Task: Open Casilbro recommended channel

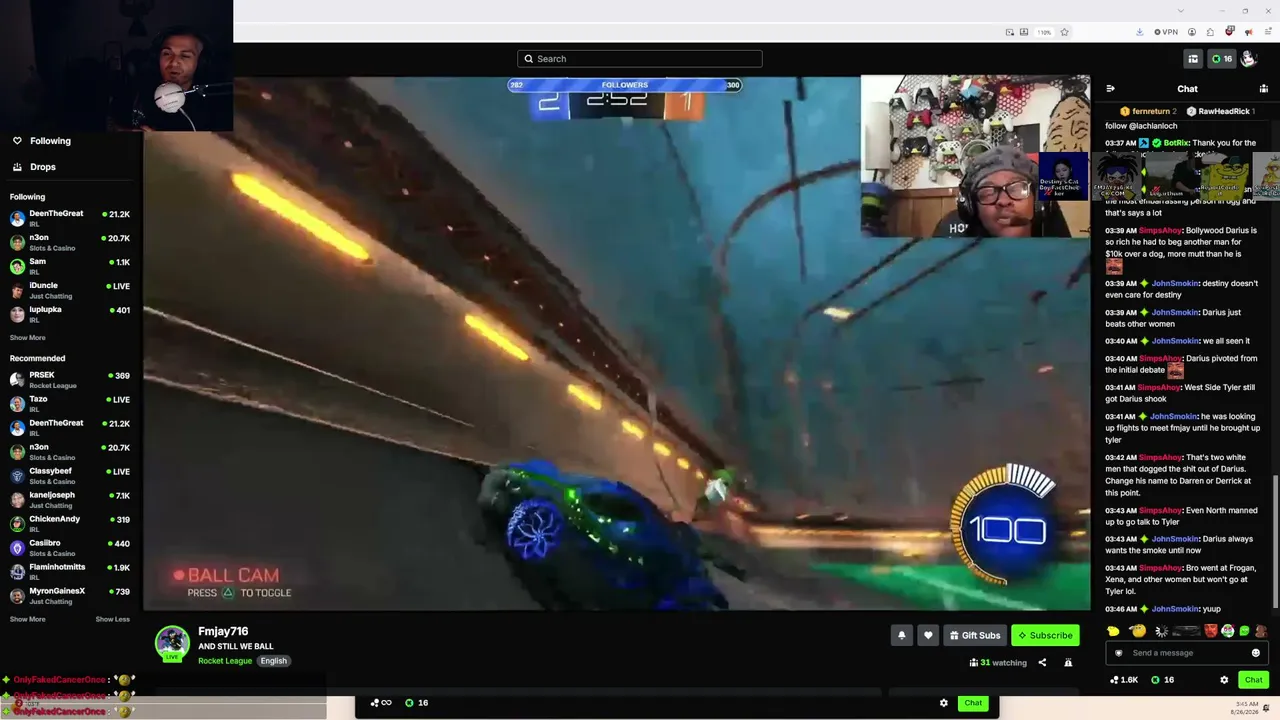Action: (x=70, y=547)
